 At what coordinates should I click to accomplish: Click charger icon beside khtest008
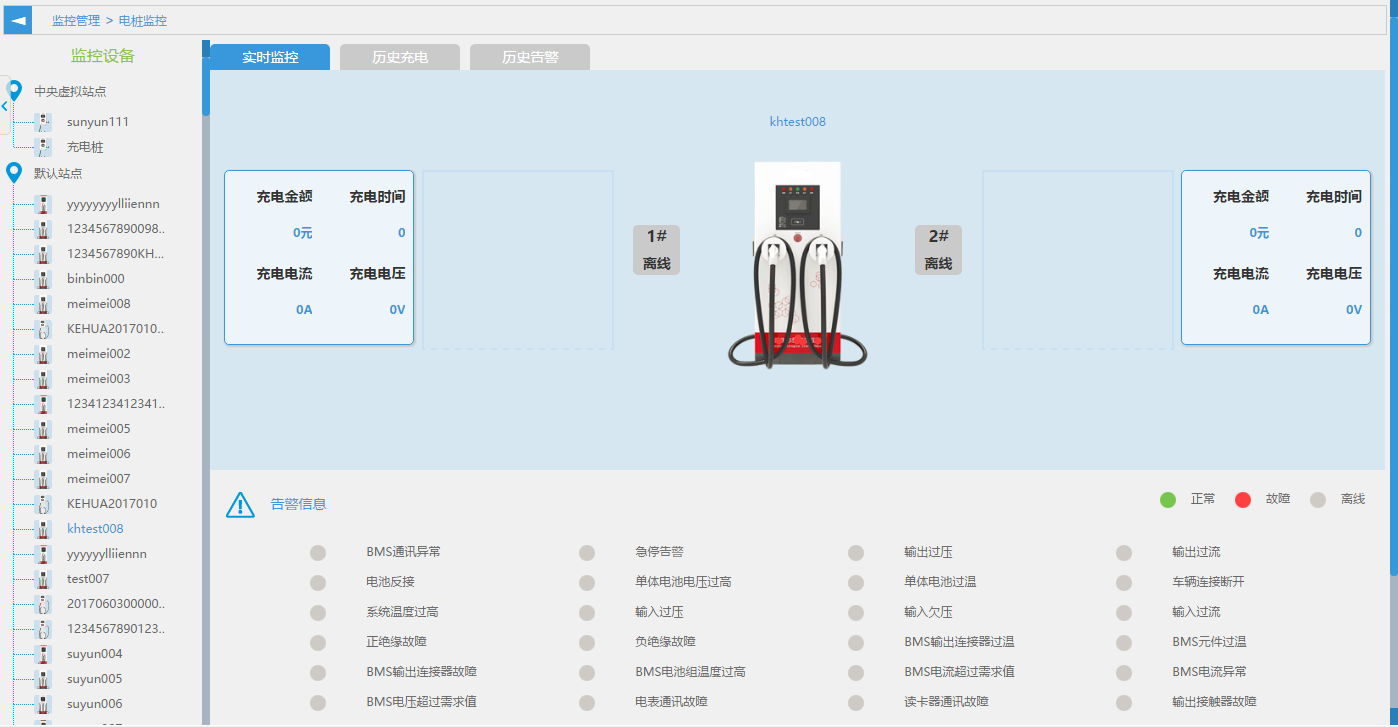[43, 529]
